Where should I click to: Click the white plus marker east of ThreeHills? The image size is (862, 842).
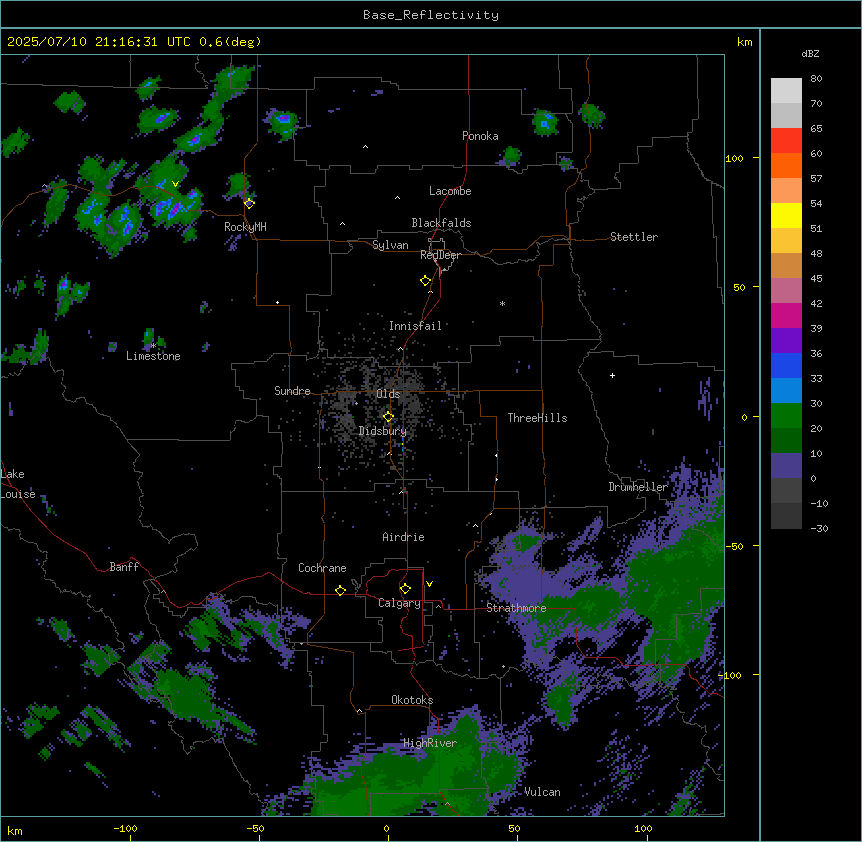(612, 375)
